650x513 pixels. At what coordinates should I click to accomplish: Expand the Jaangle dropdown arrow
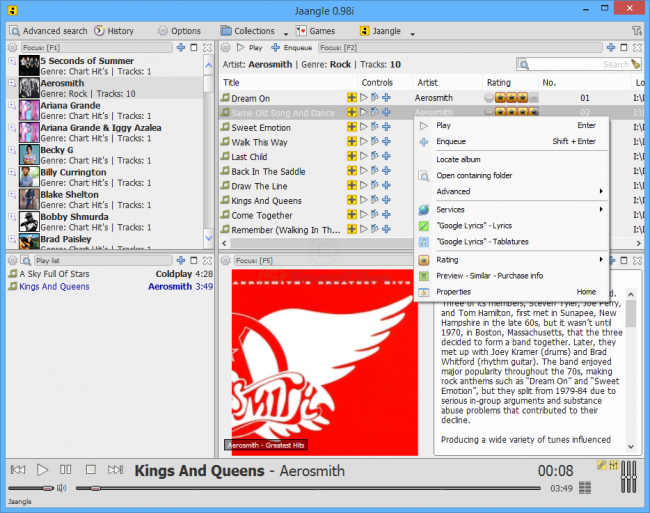coord(412,34)
